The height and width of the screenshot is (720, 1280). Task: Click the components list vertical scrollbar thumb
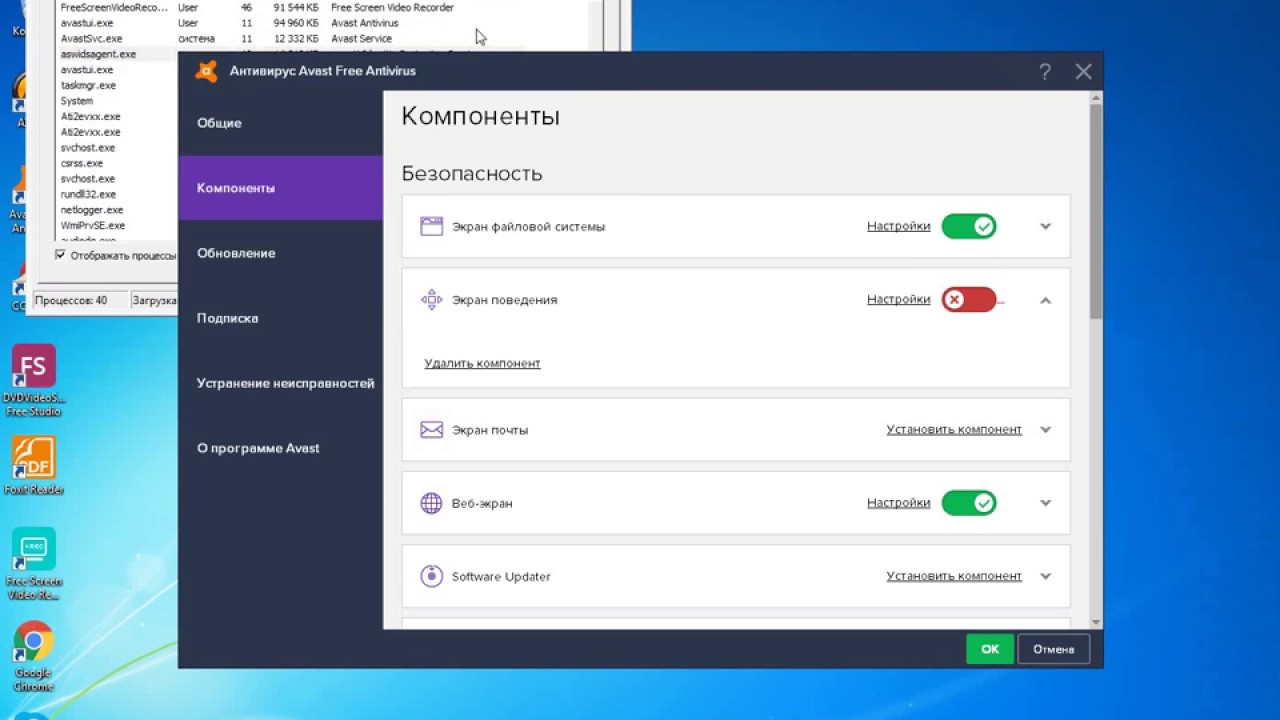point(1096,211)
